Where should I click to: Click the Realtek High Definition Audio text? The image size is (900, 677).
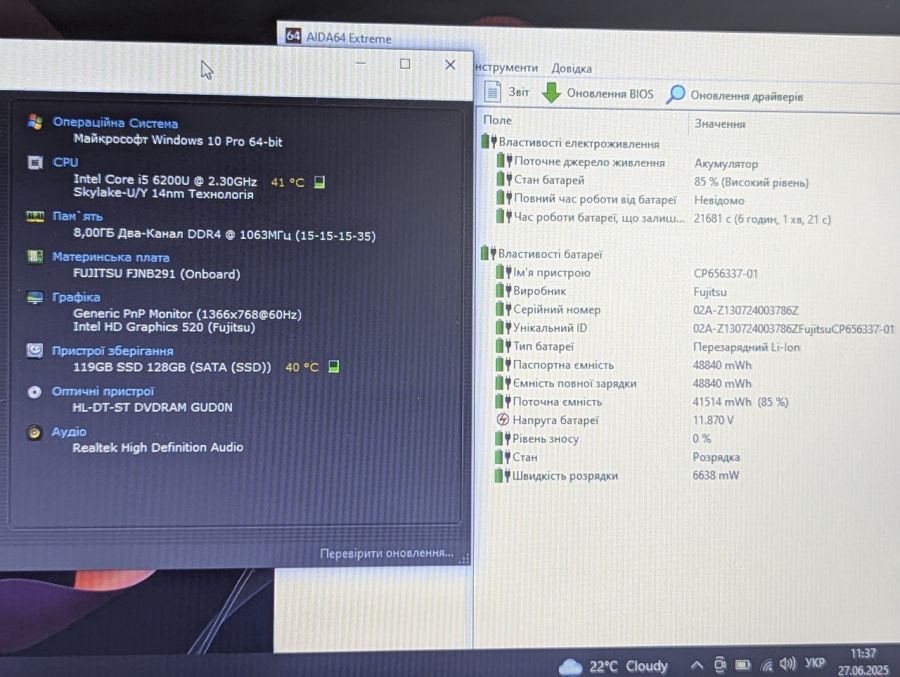[x=157, y=447]
